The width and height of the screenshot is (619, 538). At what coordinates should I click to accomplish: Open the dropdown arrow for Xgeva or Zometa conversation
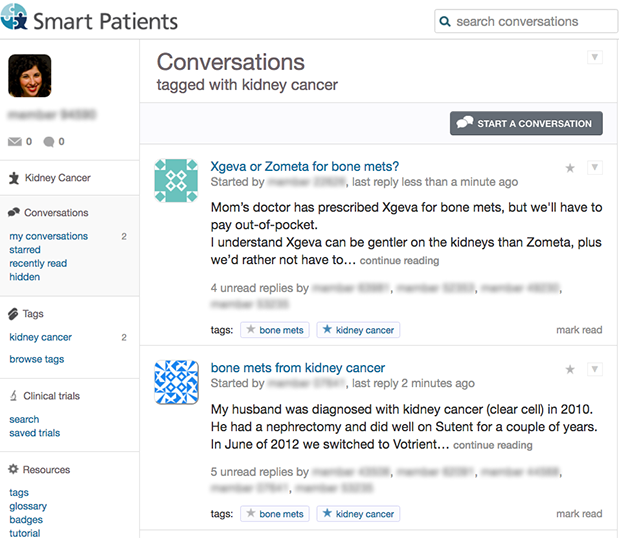coord(595,168)
